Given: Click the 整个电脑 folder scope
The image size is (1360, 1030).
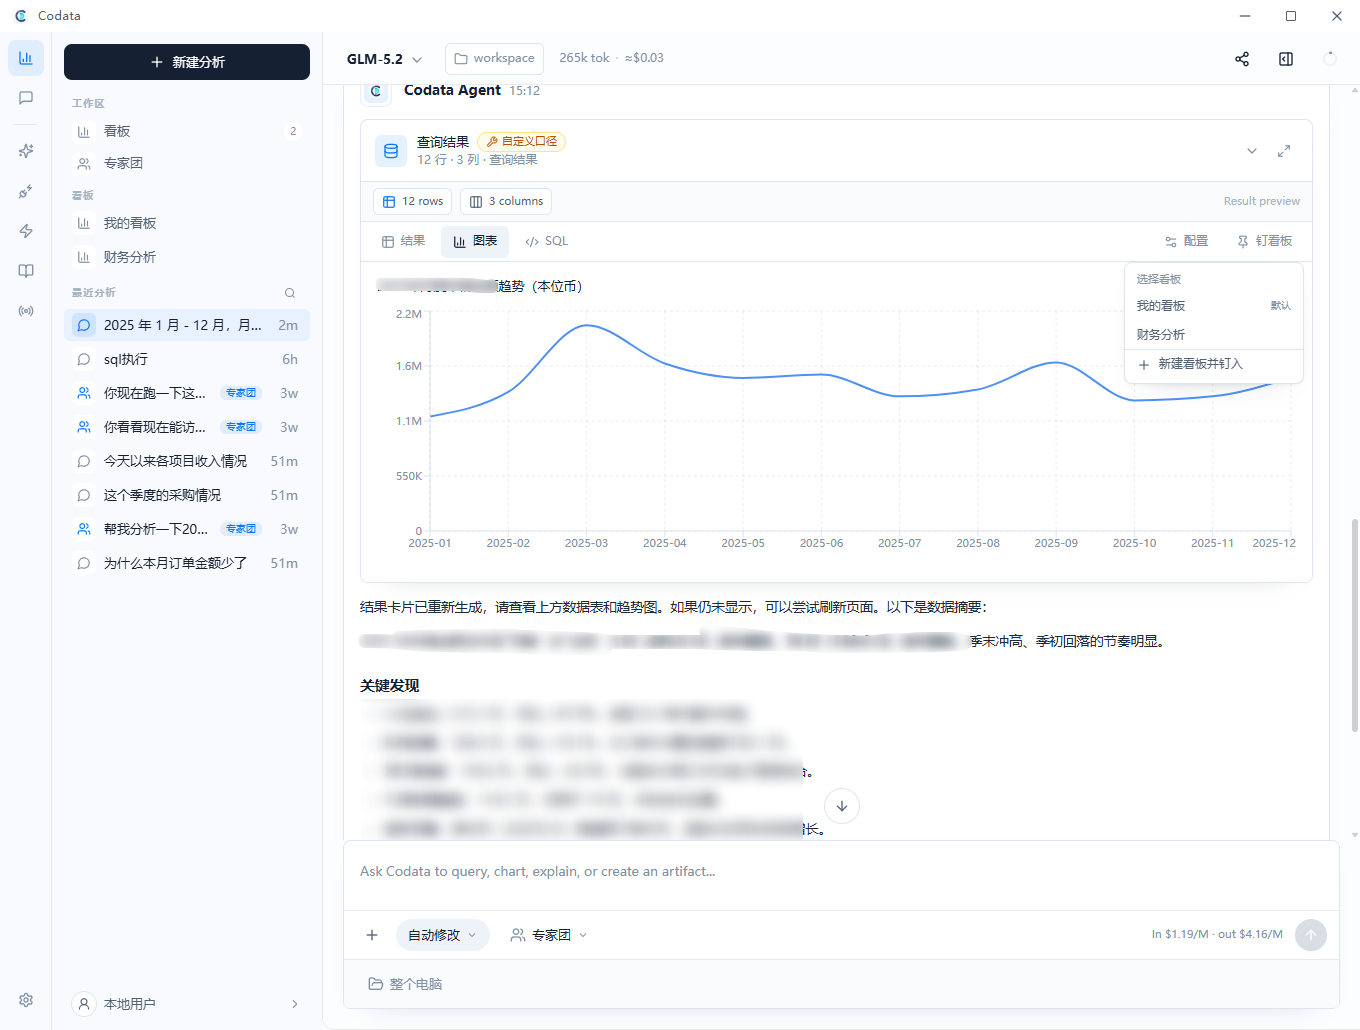Looking at the screenshot, I should click(405, 985).
